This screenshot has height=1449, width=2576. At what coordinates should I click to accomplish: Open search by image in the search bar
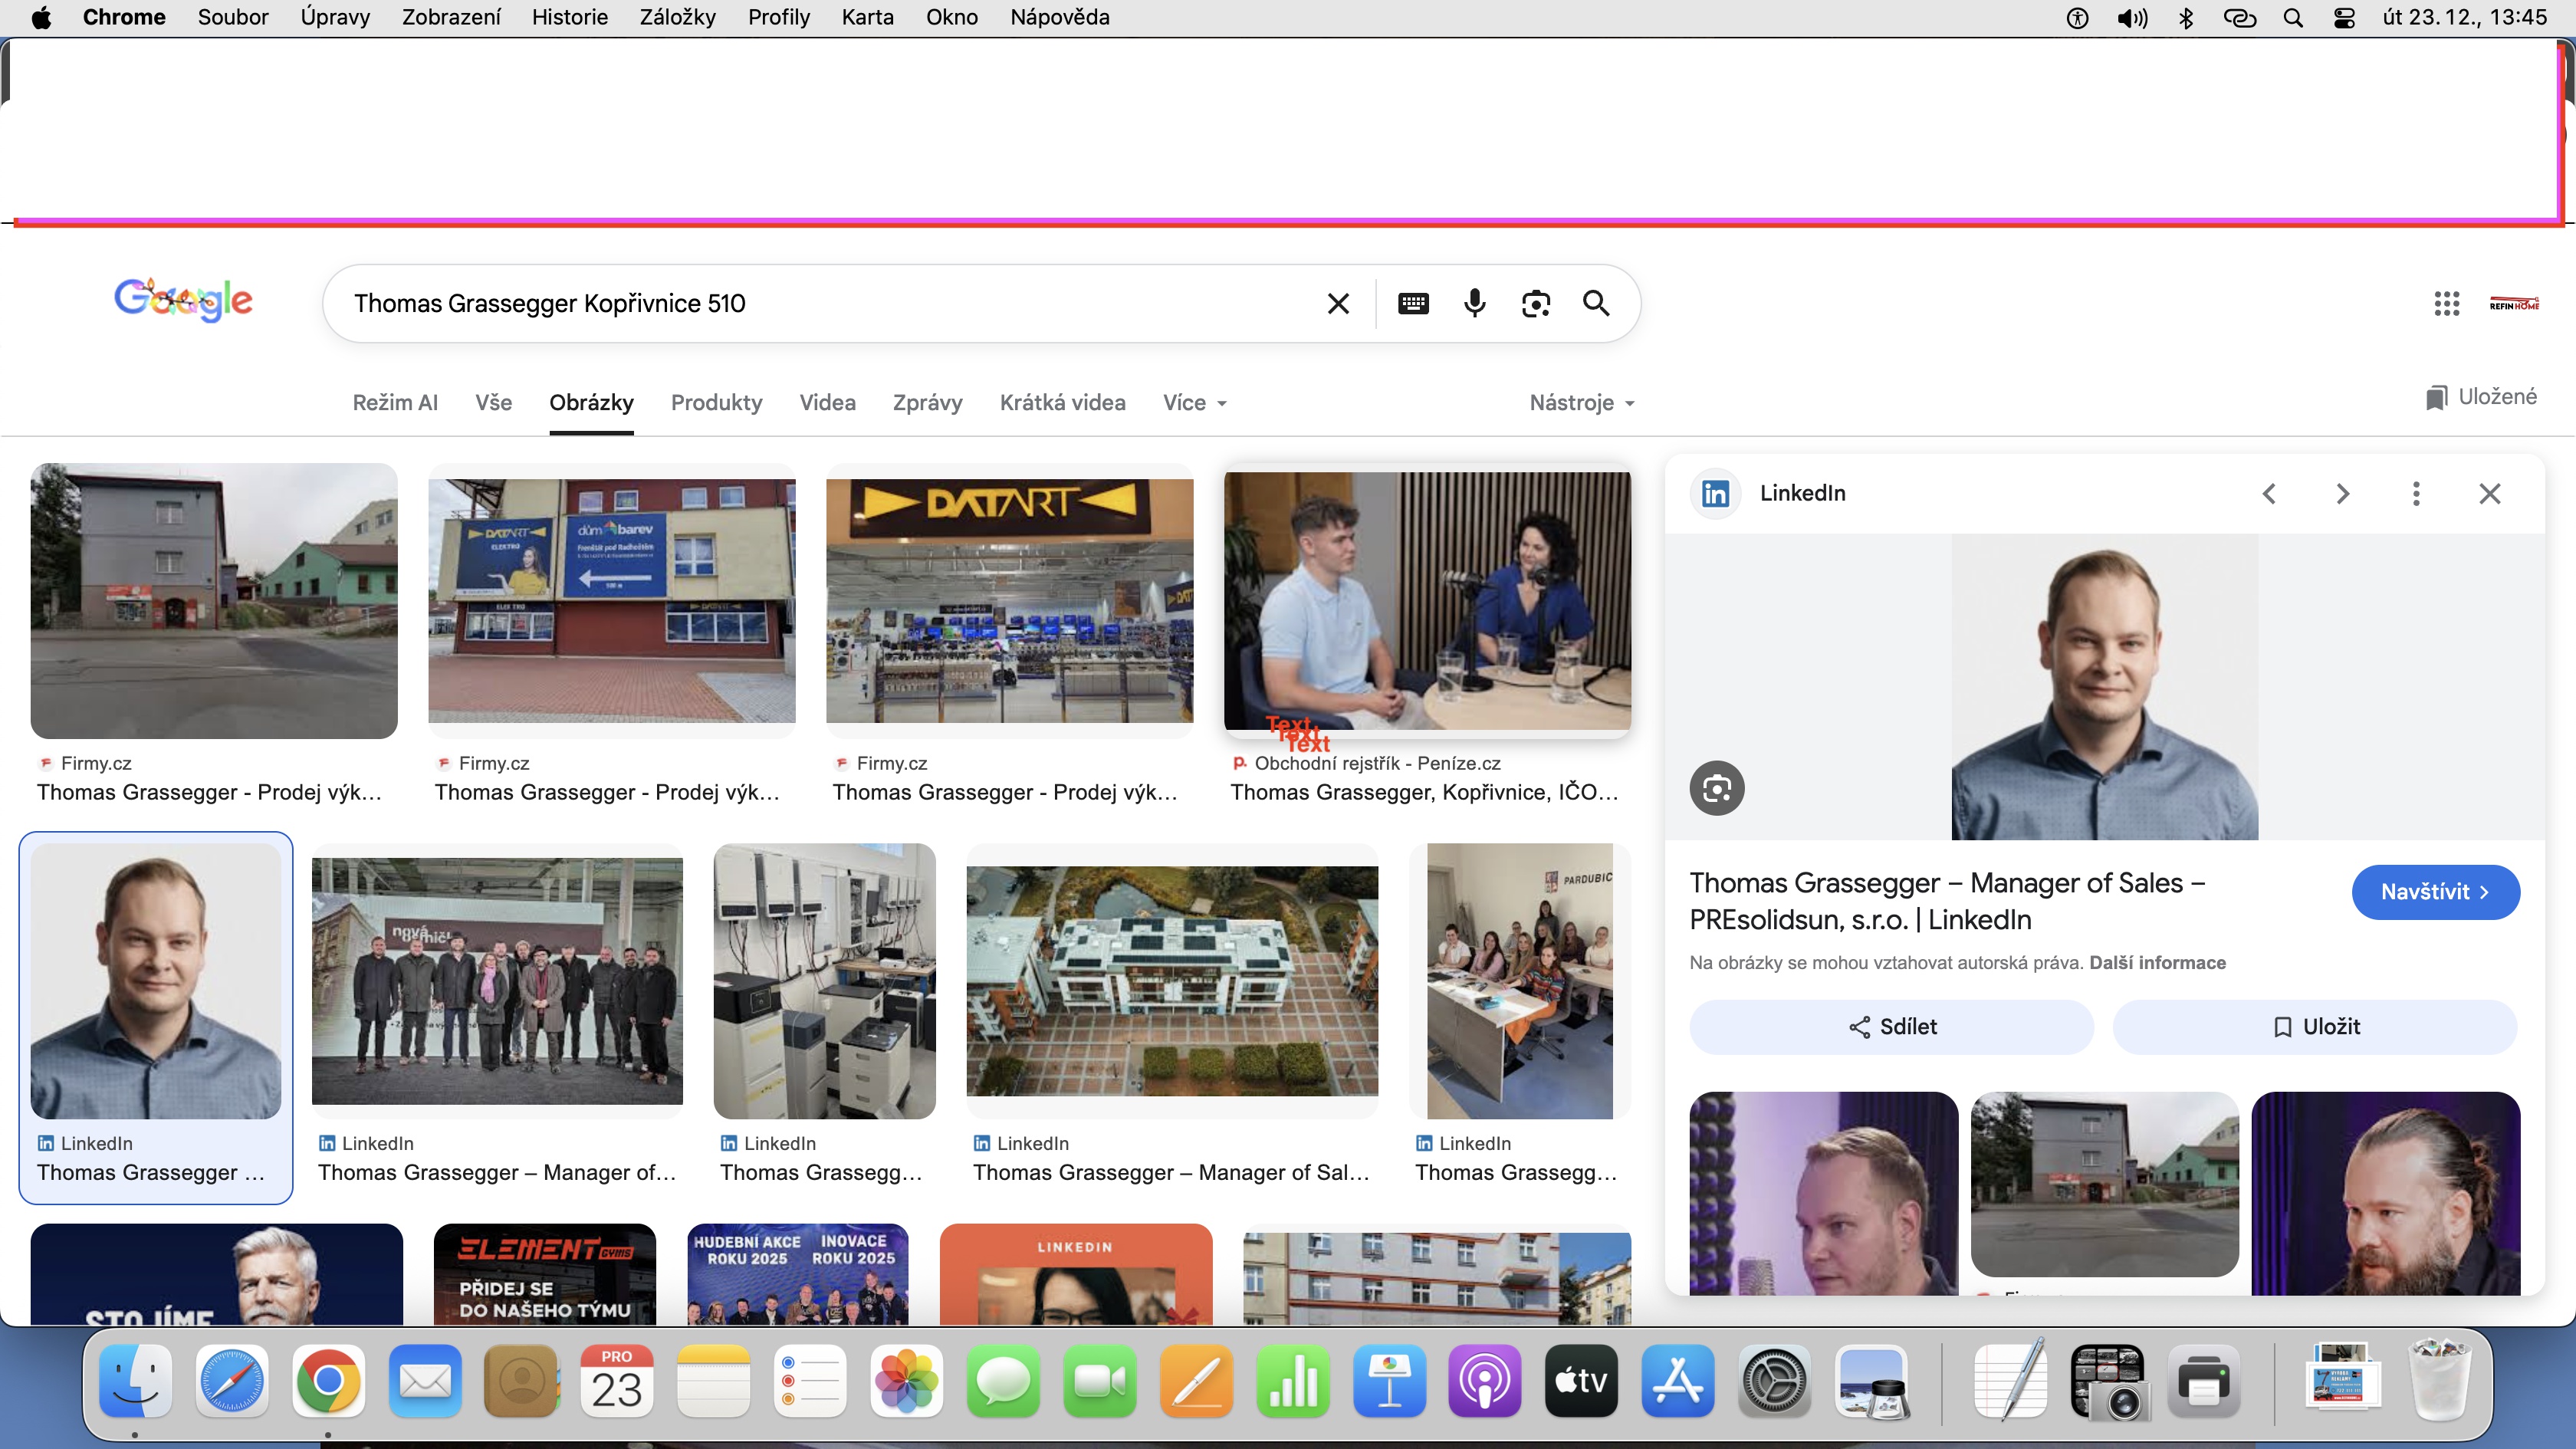1536,303
